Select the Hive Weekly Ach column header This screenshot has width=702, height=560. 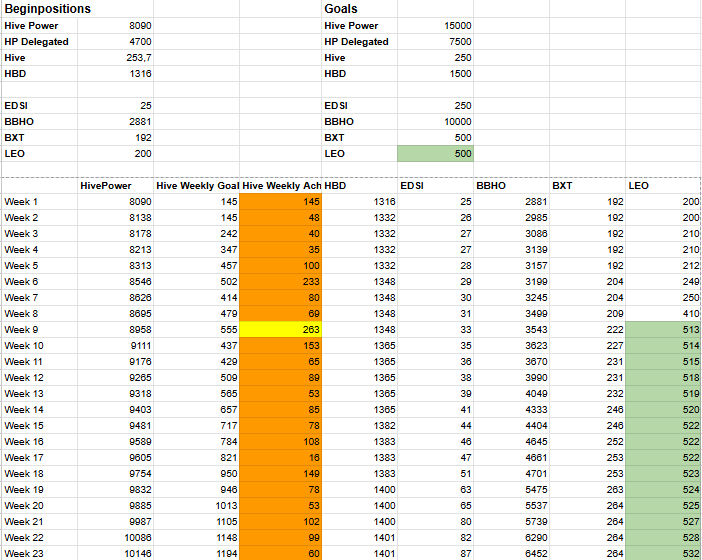(x=280, y=186)
